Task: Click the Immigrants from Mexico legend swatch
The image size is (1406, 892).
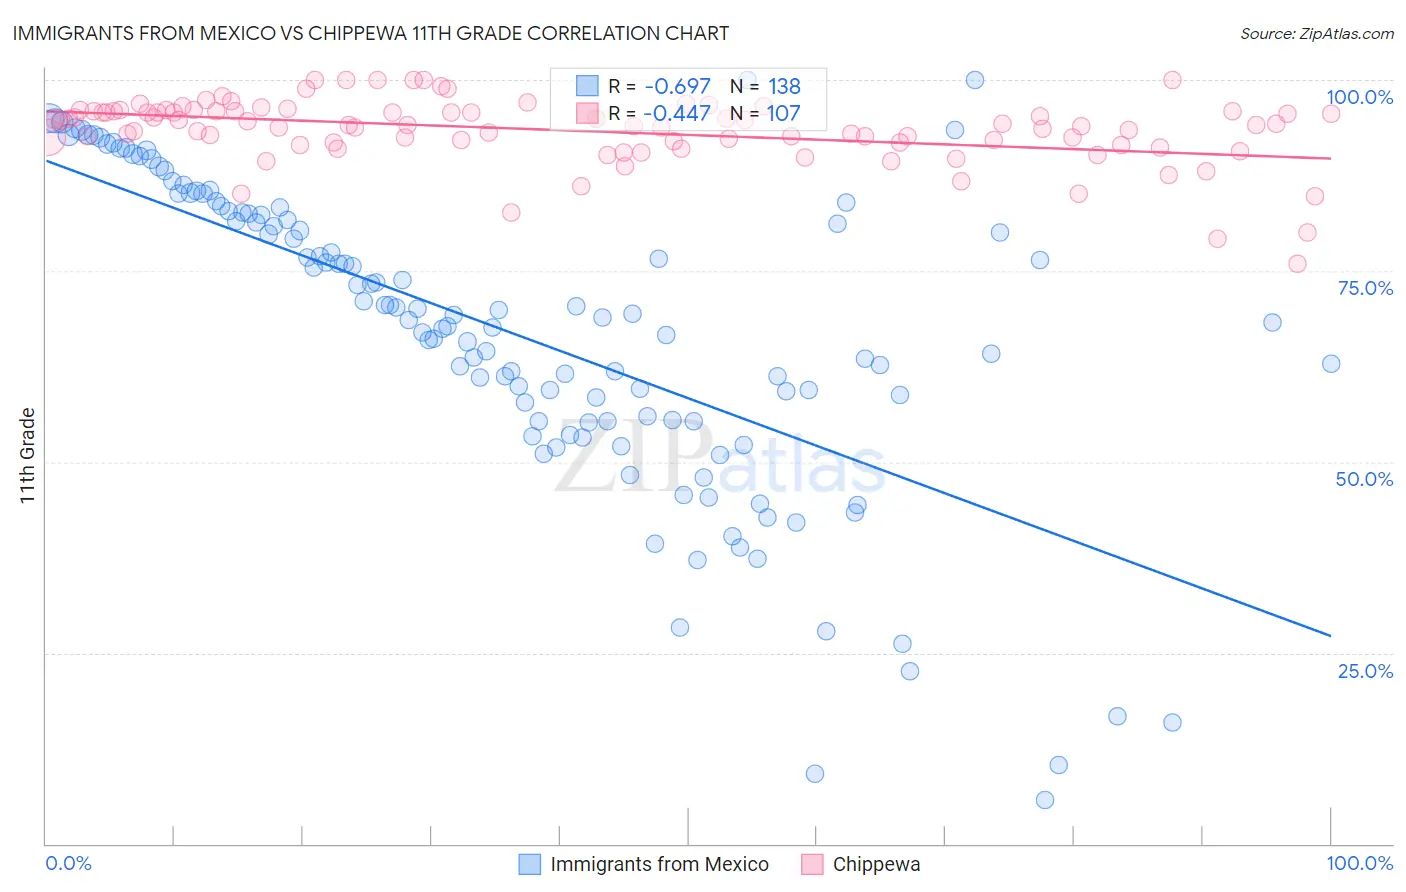Action: pos(530,864)
